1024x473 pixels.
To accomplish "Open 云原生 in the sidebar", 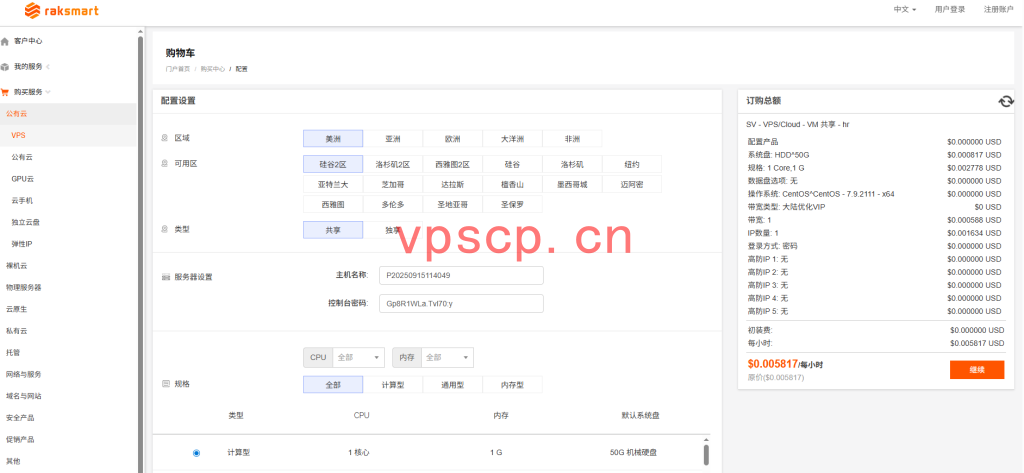I will click(x=16, y=309).
